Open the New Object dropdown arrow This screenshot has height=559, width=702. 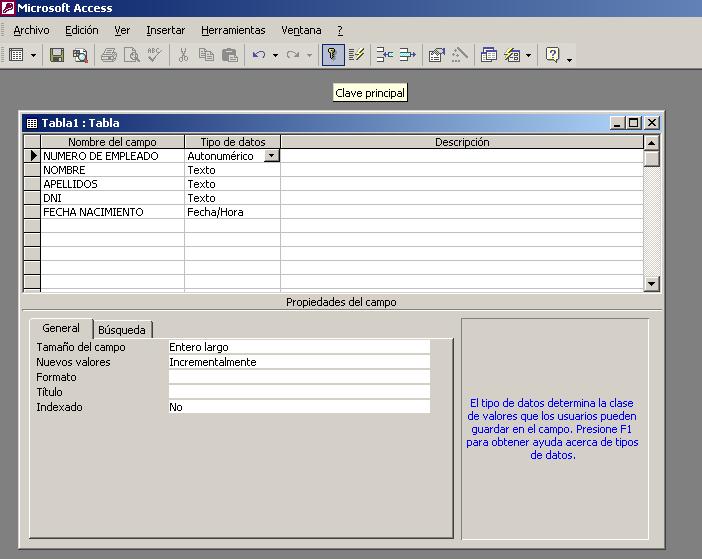pos(529,55)
